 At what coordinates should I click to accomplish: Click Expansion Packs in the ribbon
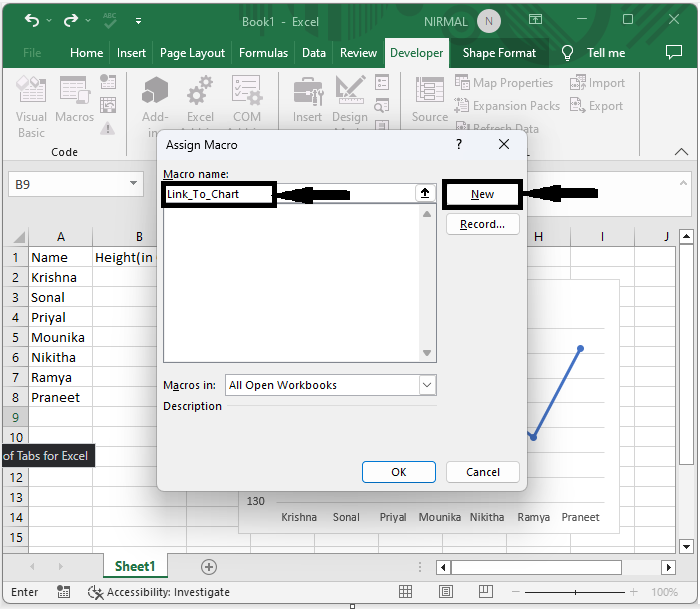pyautogui.click(x=507, y=106)
